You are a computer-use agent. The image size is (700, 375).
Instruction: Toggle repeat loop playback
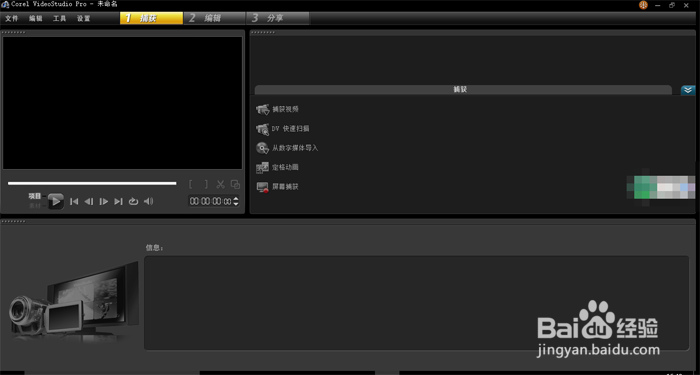click(133, 202)
